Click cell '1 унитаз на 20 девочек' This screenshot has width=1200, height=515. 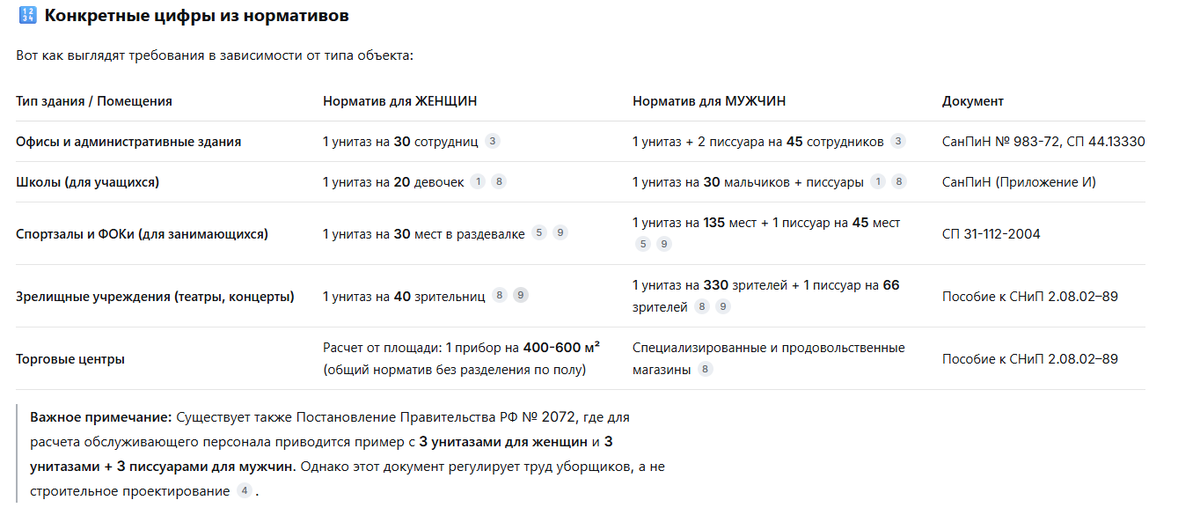[x=394, y=182]
